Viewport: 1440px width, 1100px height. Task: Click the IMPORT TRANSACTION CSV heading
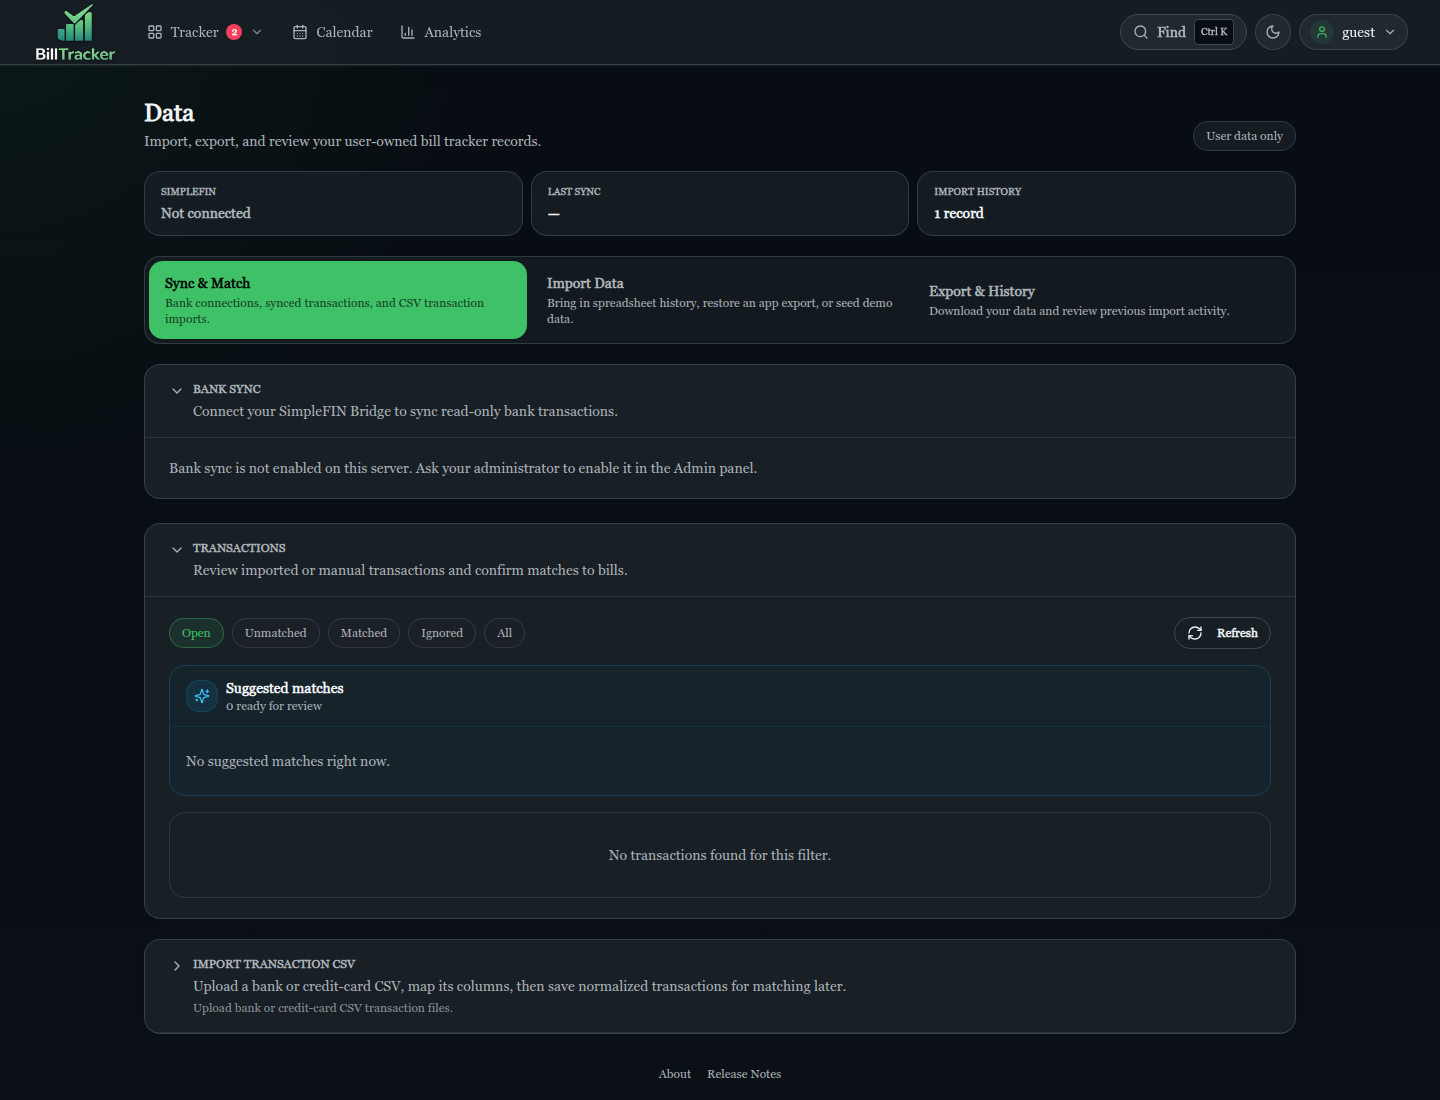pyautogui.click(x=274, y=964)
